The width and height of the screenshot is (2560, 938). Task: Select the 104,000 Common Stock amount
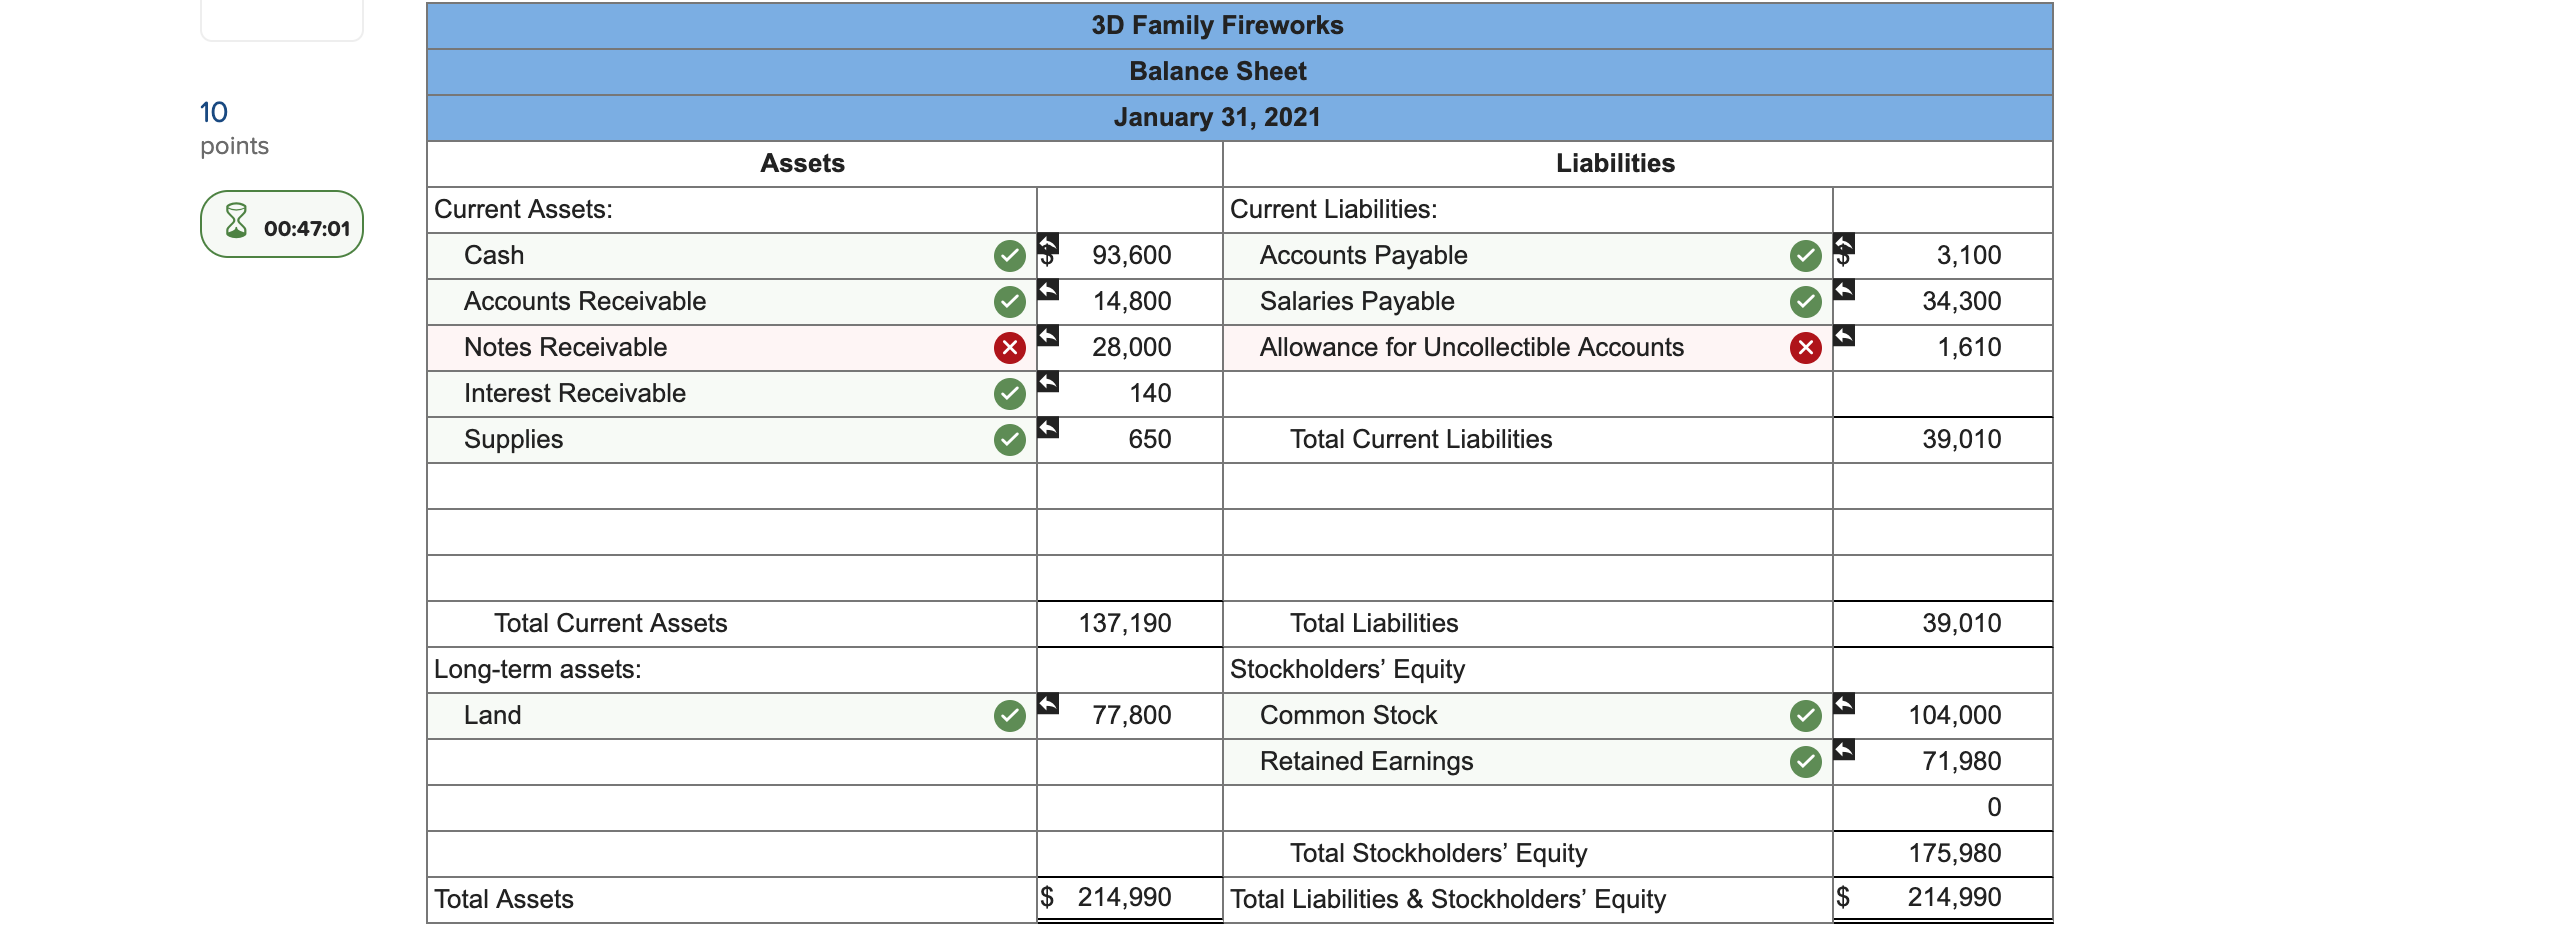click(1943, 716)
